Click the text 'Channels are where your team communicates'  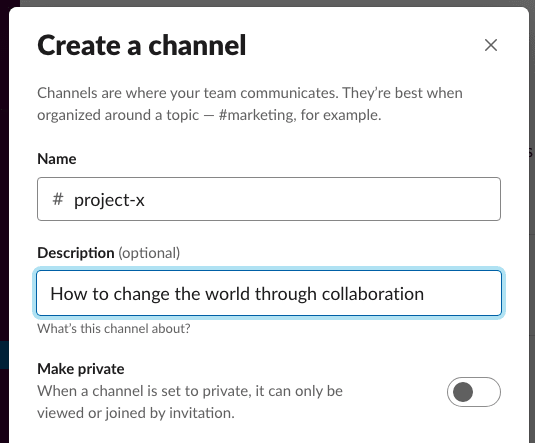187,93
